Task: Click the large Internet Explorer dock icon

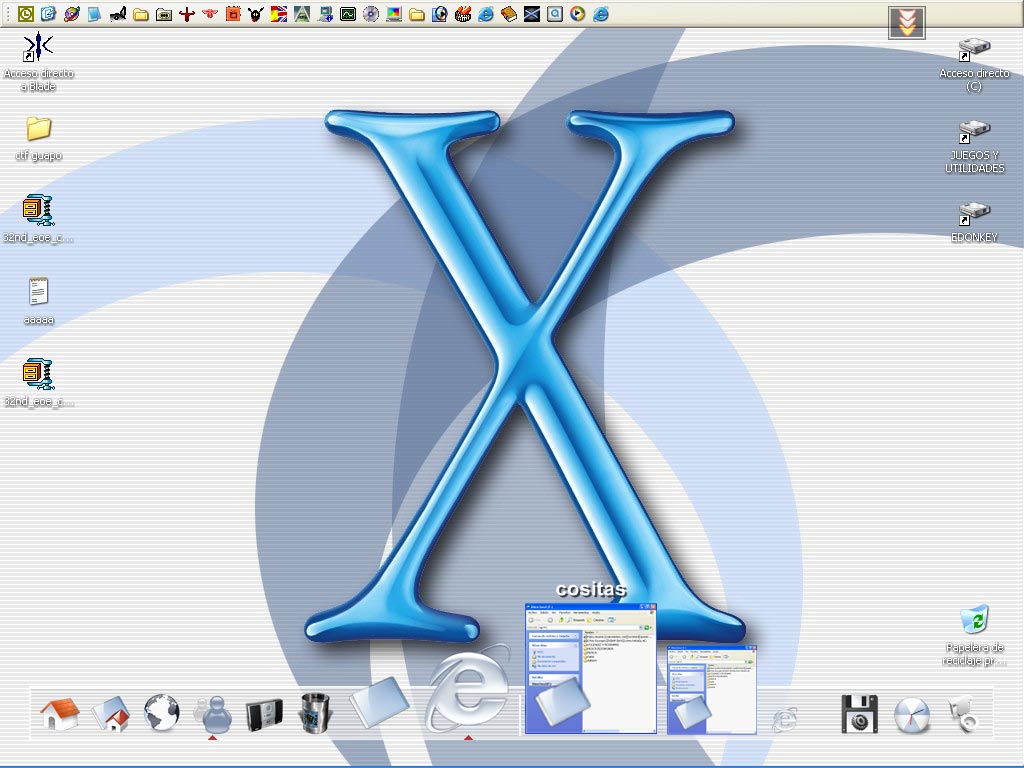Action: point(467,690)
